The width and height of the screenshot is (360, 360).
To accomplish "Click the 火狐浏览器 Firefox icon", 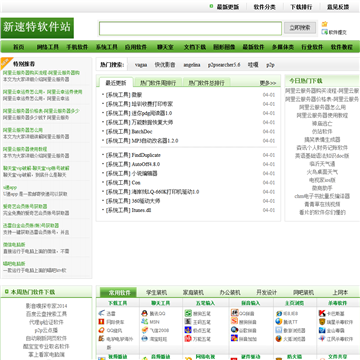I will (279, 339).
